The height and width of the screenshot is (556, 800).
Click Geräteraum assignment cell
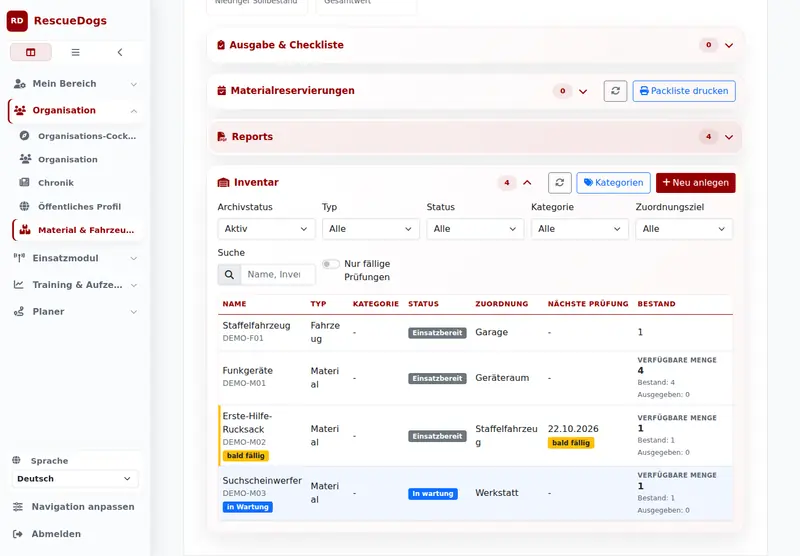pyautogui.click(x=502, y=377)
